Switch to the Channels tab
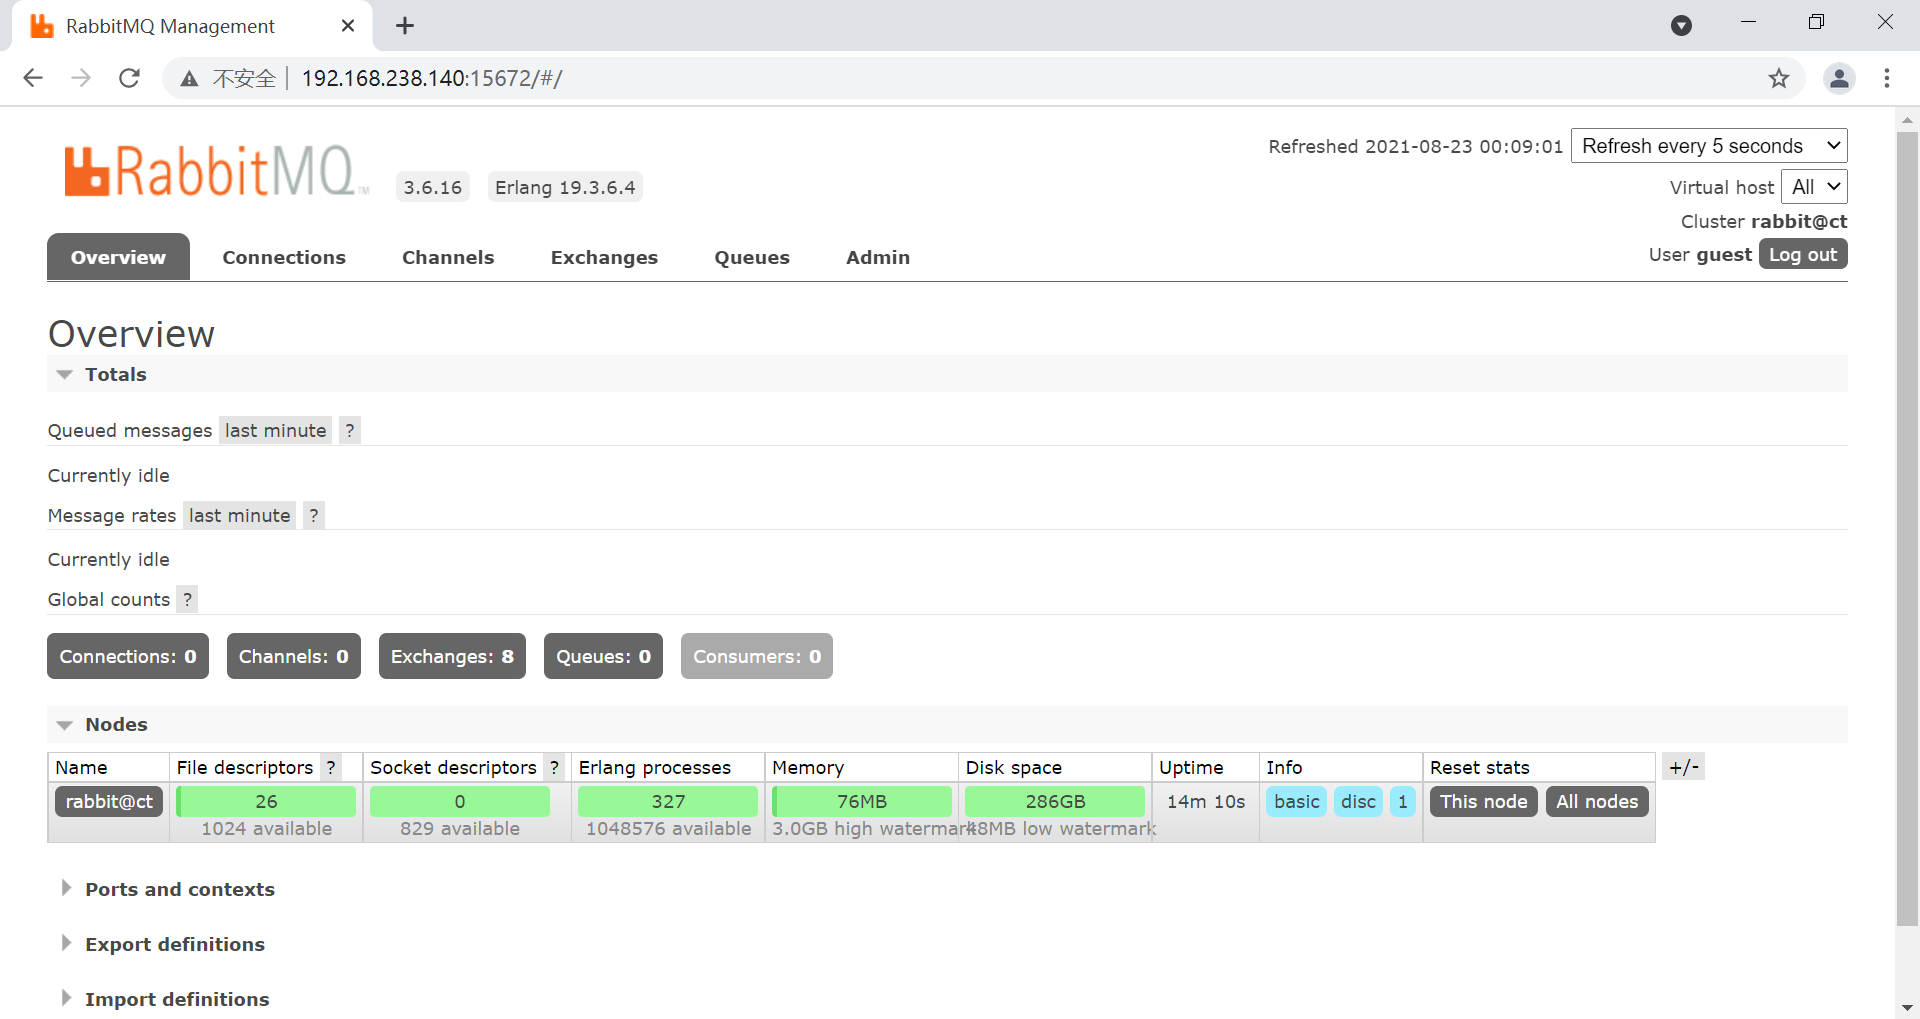This screenshot has height=1019, width=1920. [448, 257]
